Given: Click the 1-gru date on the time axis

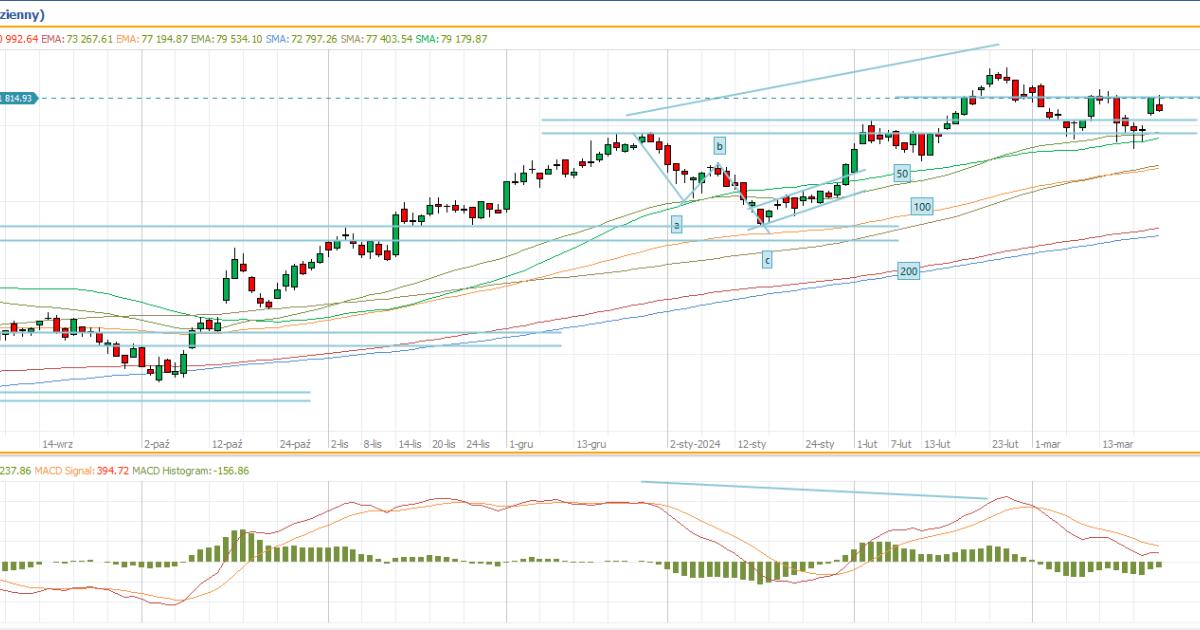Looking at the screenshot, I should pos(521,444).
